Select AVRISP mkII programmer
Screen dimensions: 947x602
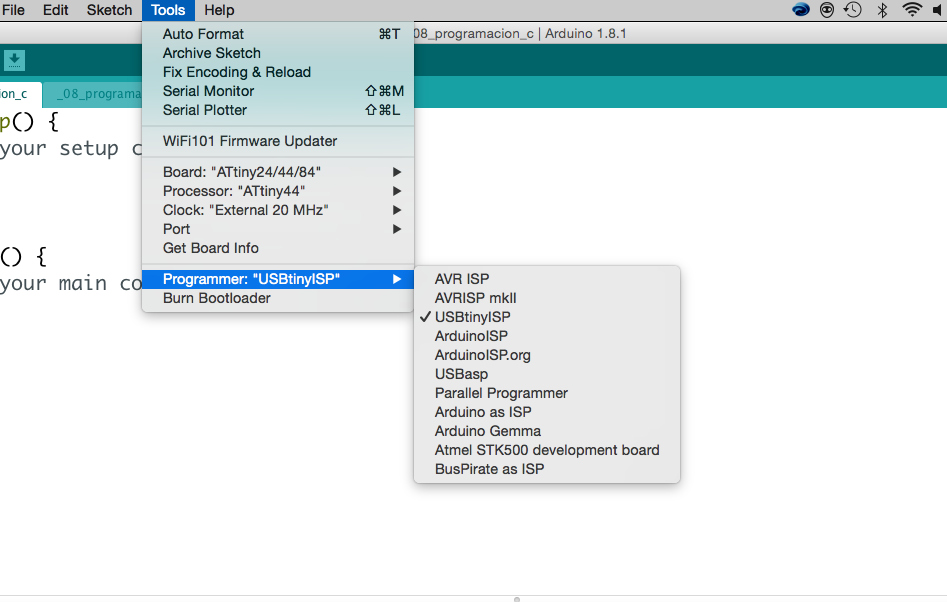click(x=547, y=298)
